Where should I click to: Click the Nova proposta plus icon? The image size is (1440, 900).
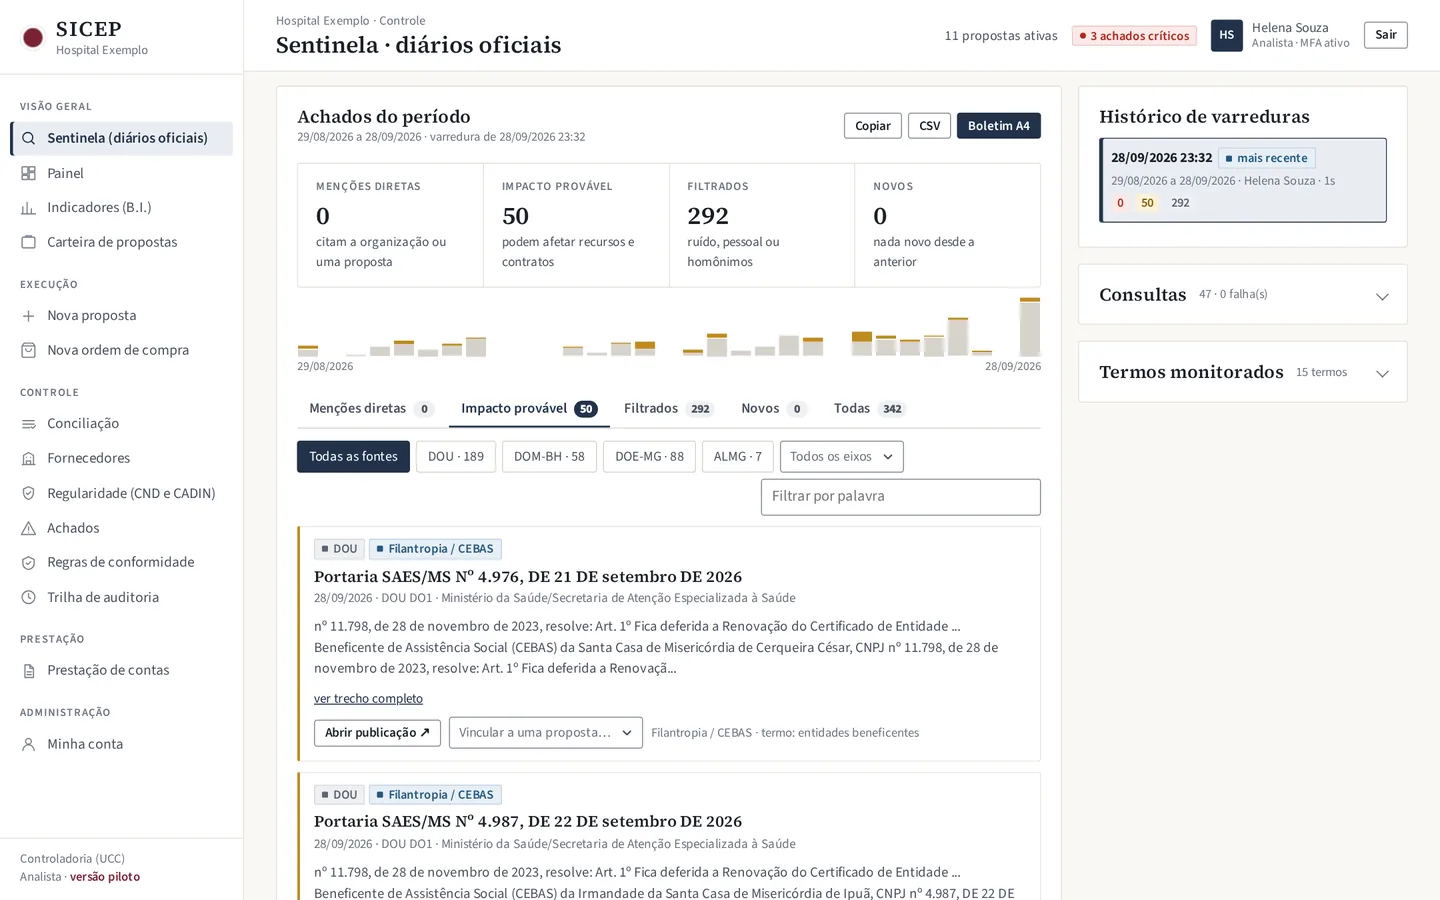tap(28, 316)
